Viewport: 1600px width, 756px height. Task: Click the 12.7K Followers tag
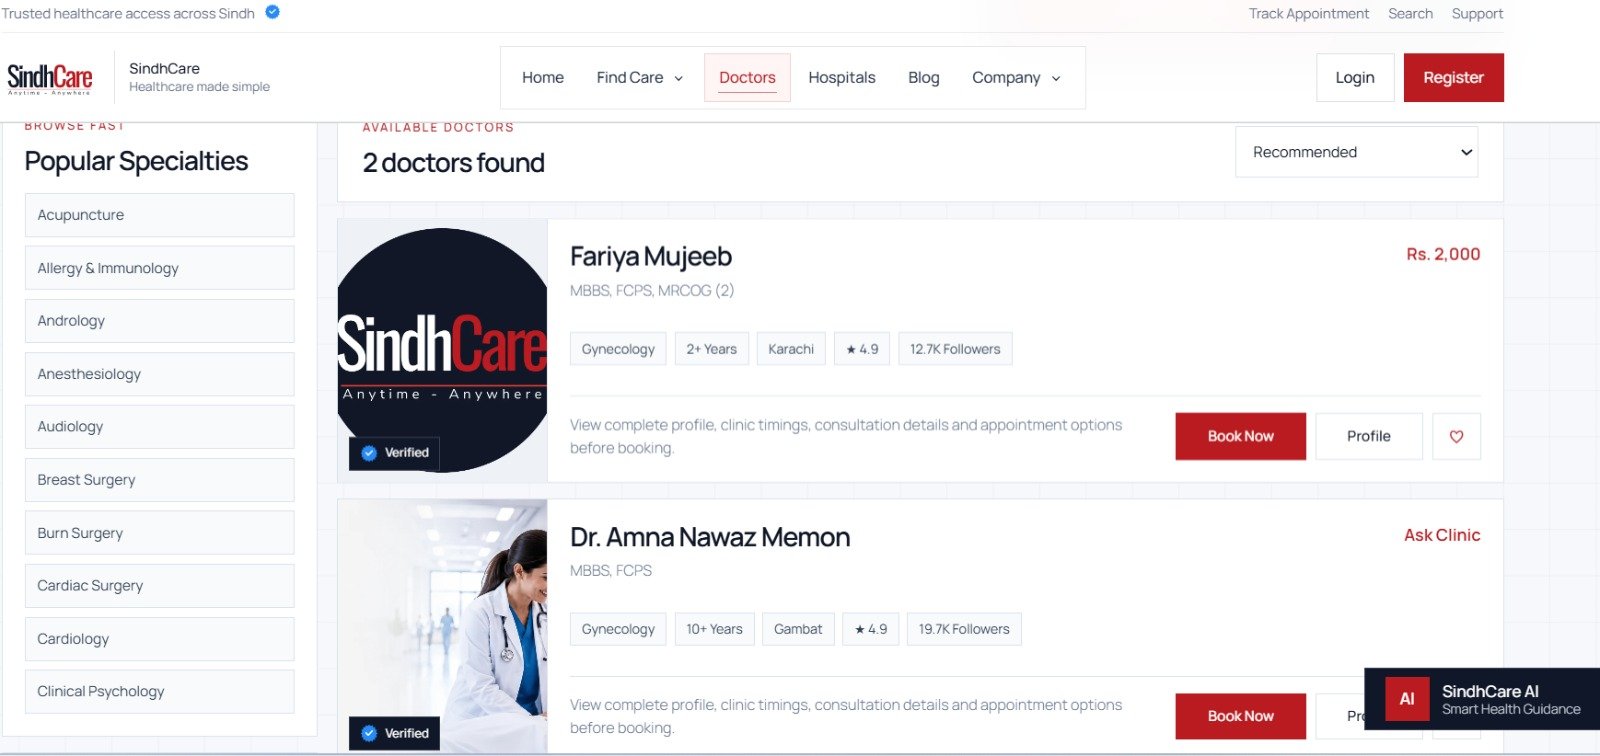pyautogui.click(x=955, y=349)
